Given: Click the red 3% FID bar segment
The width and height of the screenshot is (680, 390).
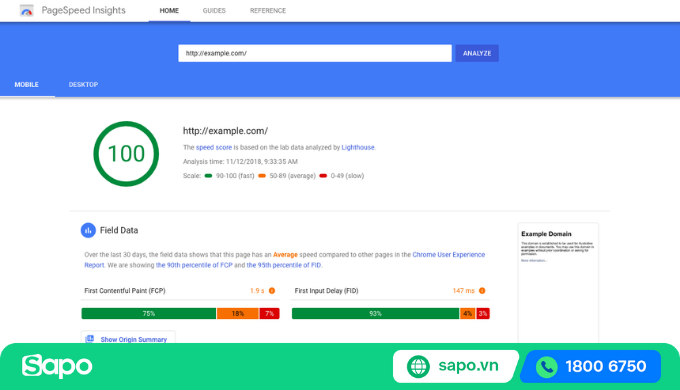Looking at the screenshot, I should [x=483, y=314].
